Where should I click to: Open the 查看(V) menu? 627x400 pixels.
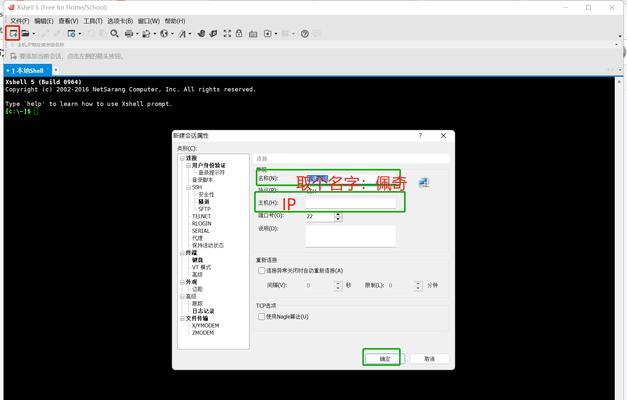68,21
